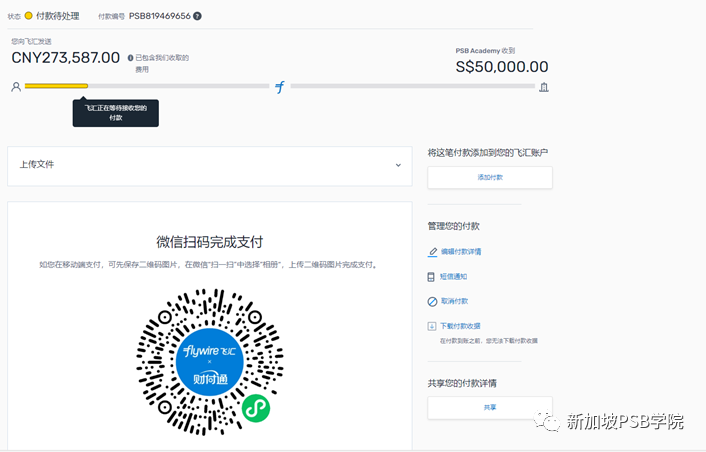
Task: Click the Flywire logo in progress tracker
Action: click(x=280, y=87)
